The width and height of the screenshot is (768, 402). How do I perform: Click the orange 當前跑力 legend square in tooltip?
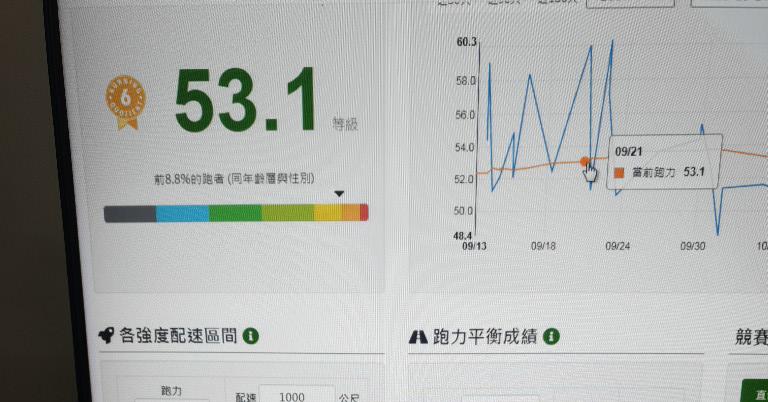point(620,172)
